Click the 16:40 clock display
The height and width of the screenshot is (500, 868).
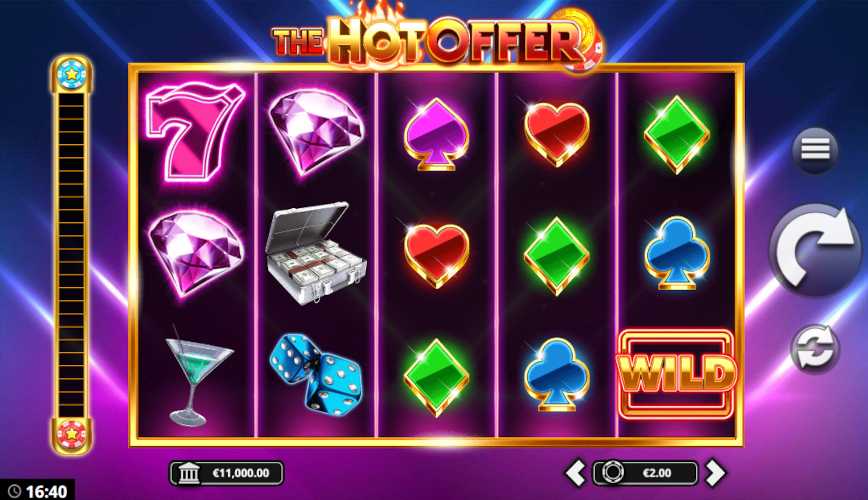[38, 491]
